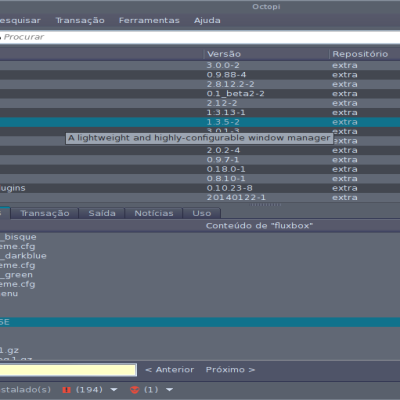Select the package row with version 0.10.23-8
Screen dimensions: 400x400
pos(200,188)
